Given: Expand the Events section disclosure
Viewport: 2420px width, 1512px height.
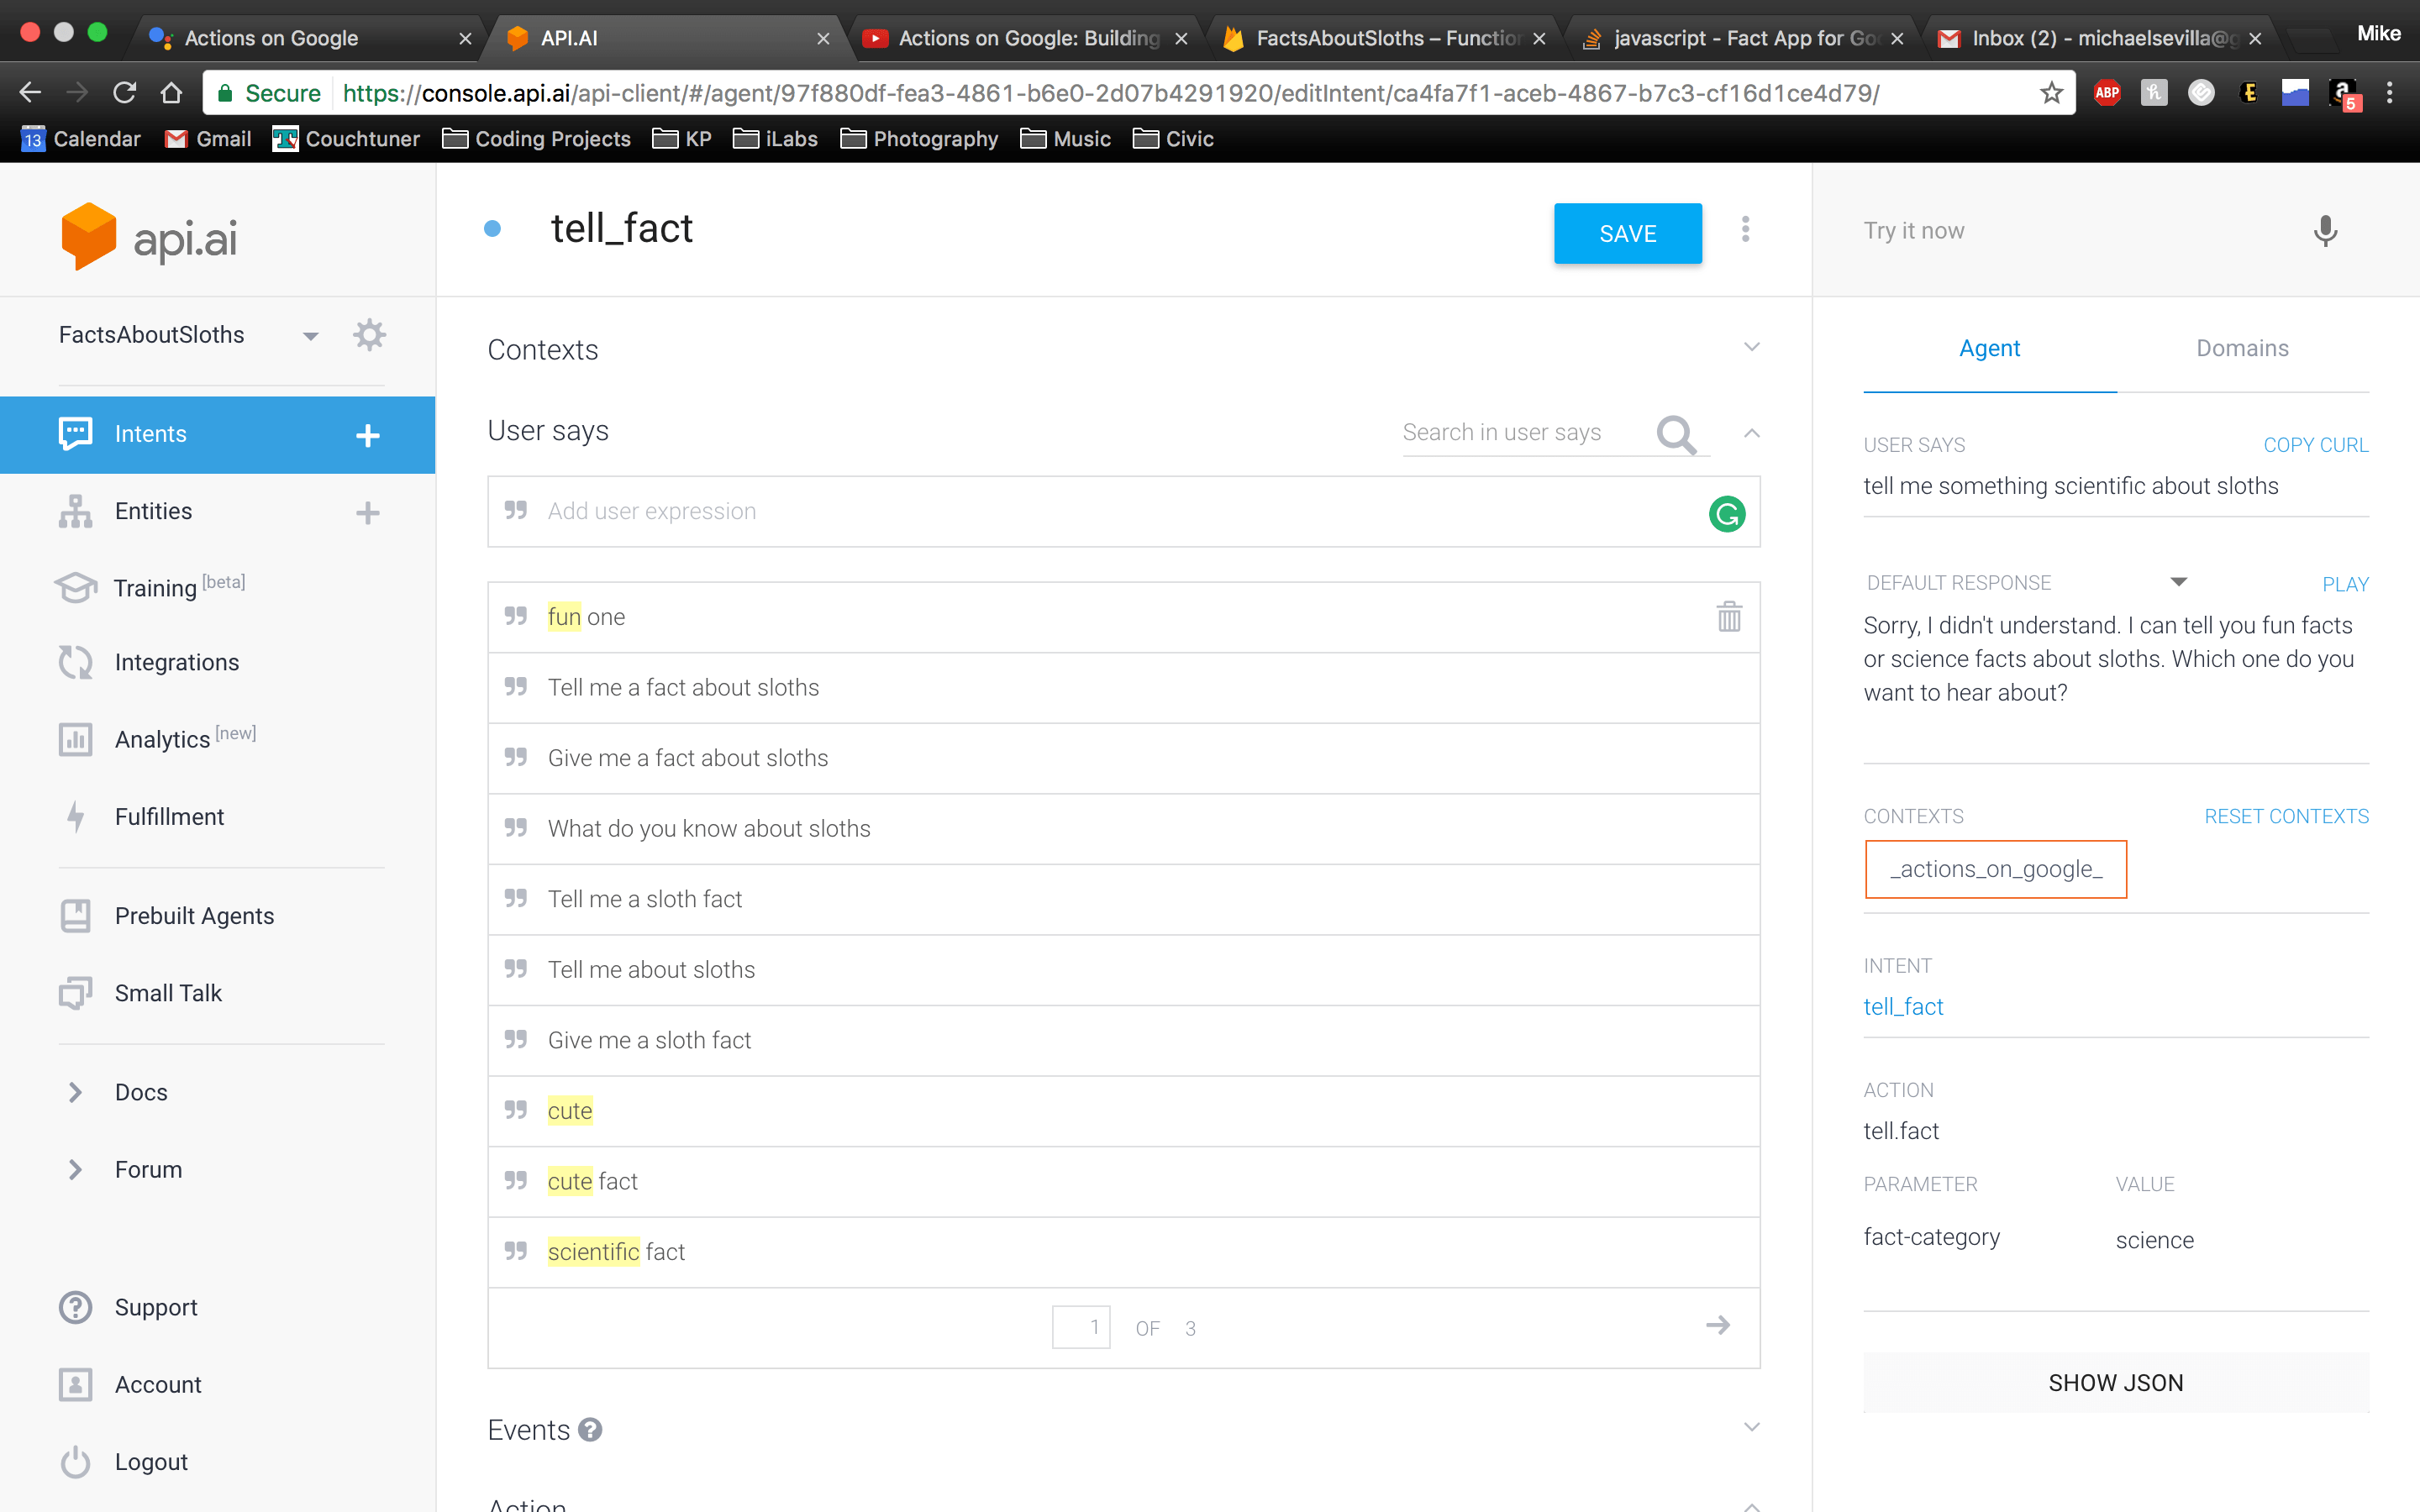Looking at the screenshot, I should pyautogui.click(x=1751, y=1428).
